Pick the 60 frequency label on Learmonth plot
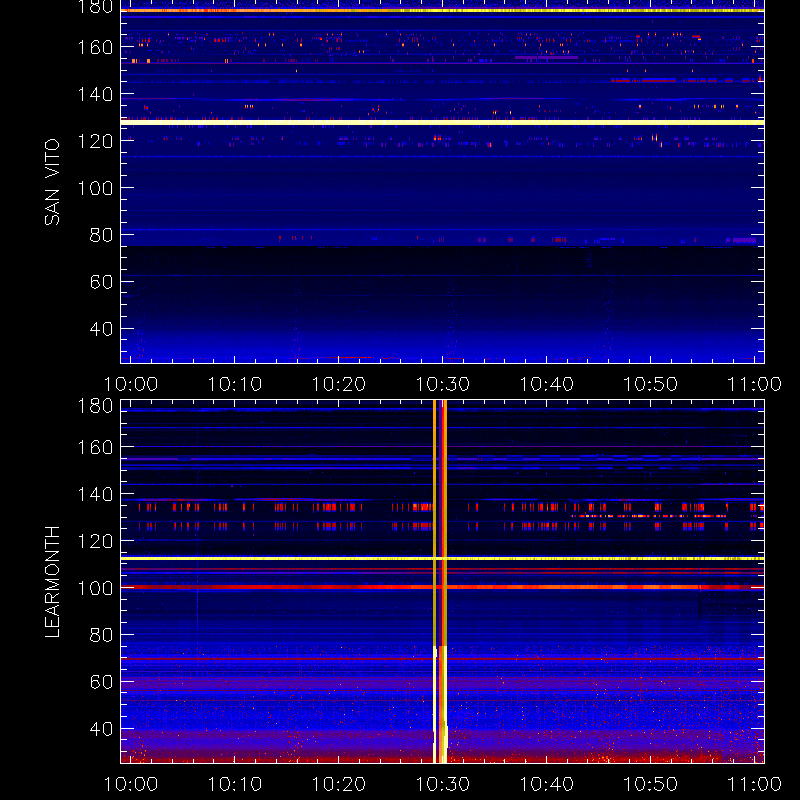 click(101, 682)
